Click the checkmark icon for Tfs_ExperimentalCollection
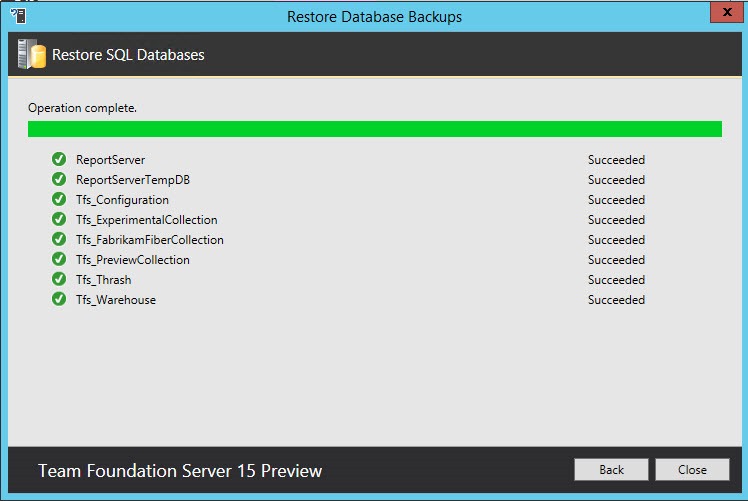This screenshot has width=748, height=501. [x=59, y=220]
